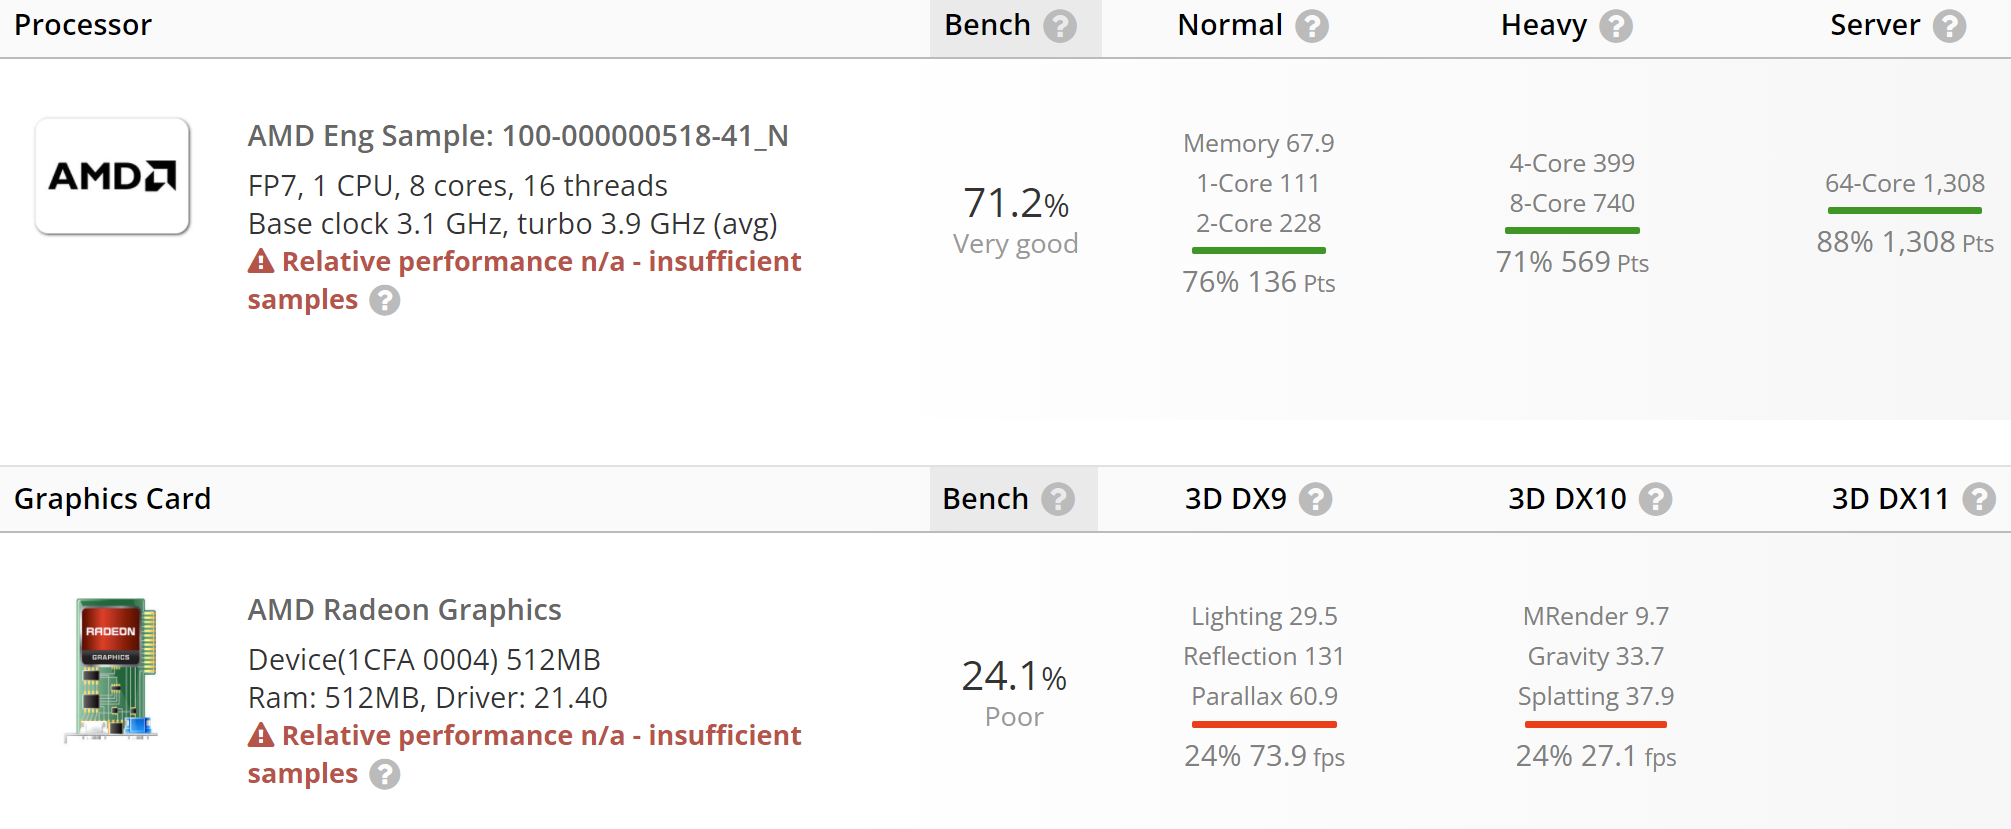Click the Radeon graphics card image
This screenshot has width=2011, height=829.
pos(112,672)
